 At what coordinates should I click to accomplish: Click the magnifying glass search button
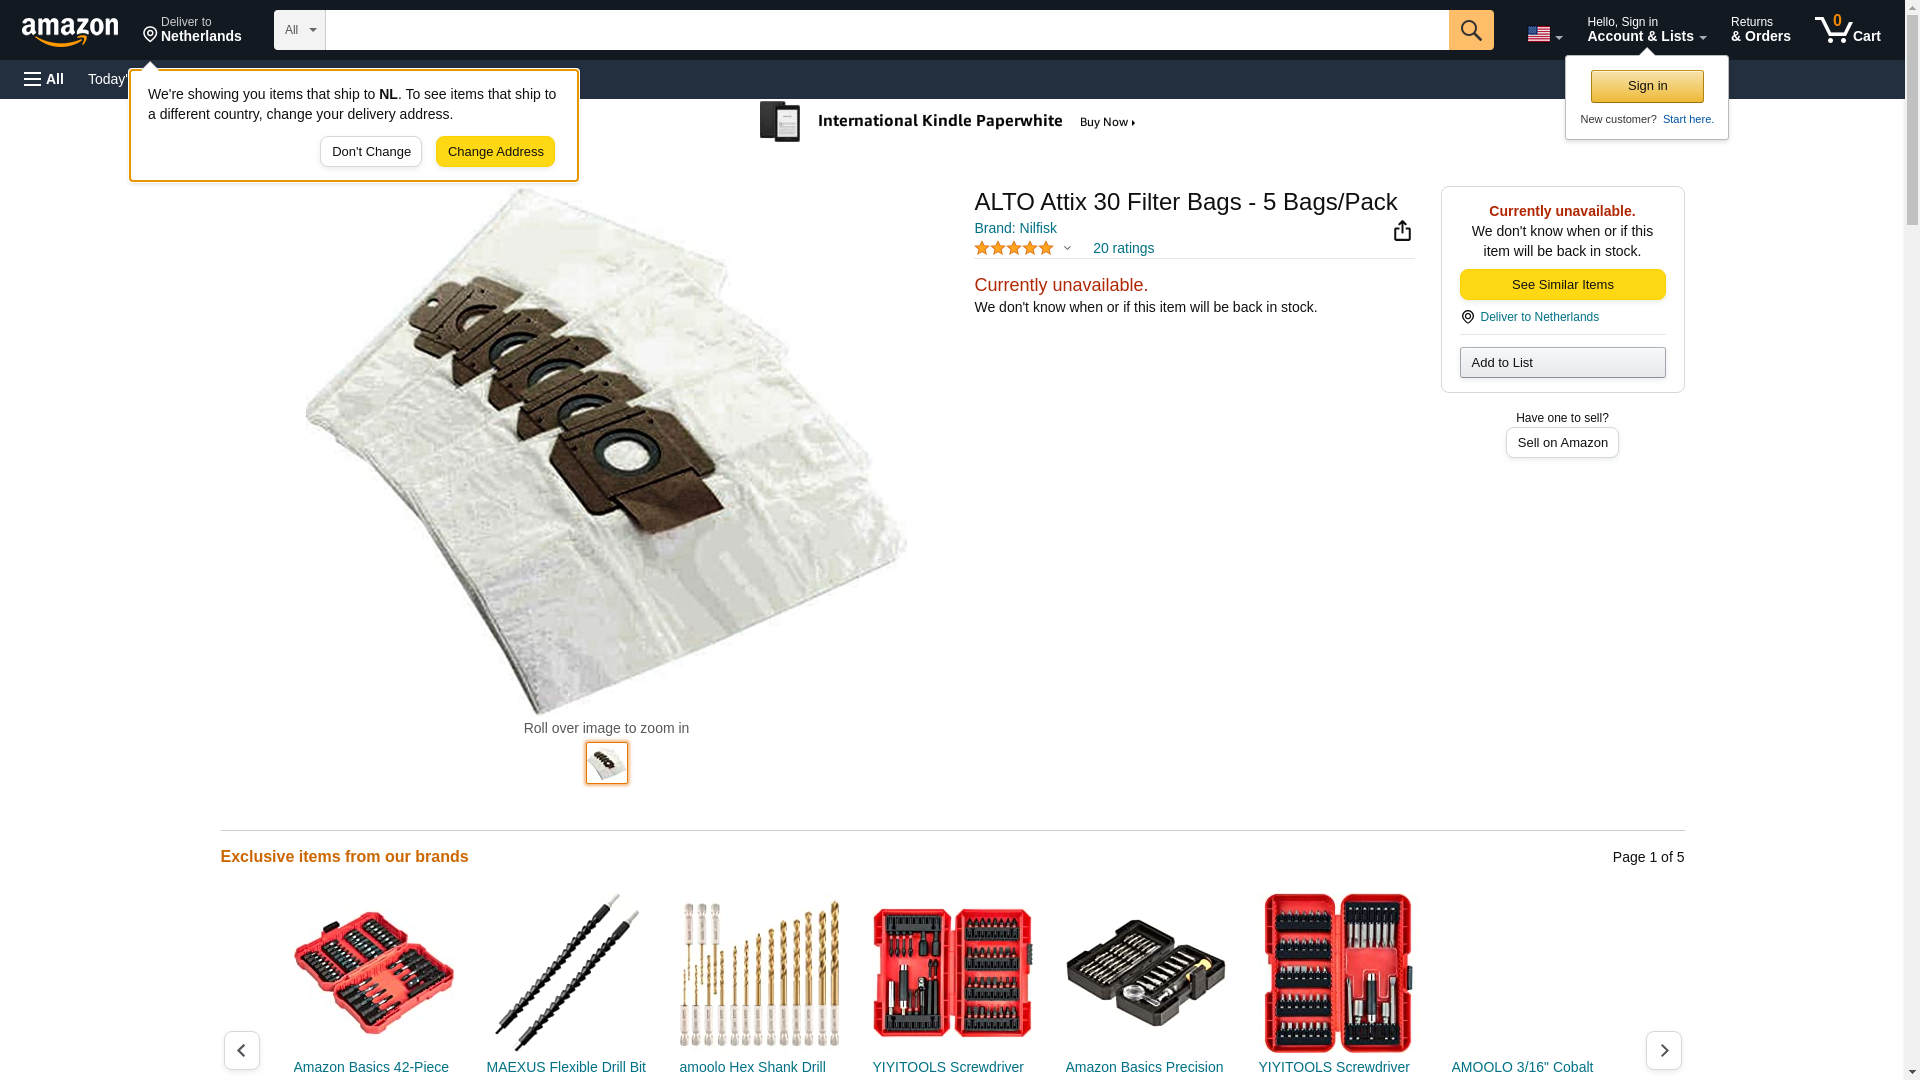point(1470,30)
